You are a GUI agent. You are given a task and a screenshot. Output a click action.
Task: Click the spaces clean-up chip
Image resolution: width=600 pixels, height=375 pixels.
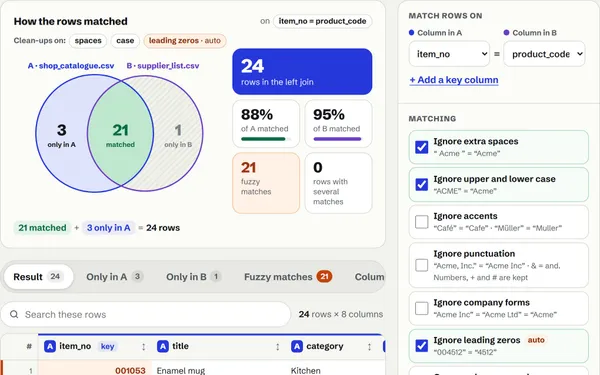point(88,41)
